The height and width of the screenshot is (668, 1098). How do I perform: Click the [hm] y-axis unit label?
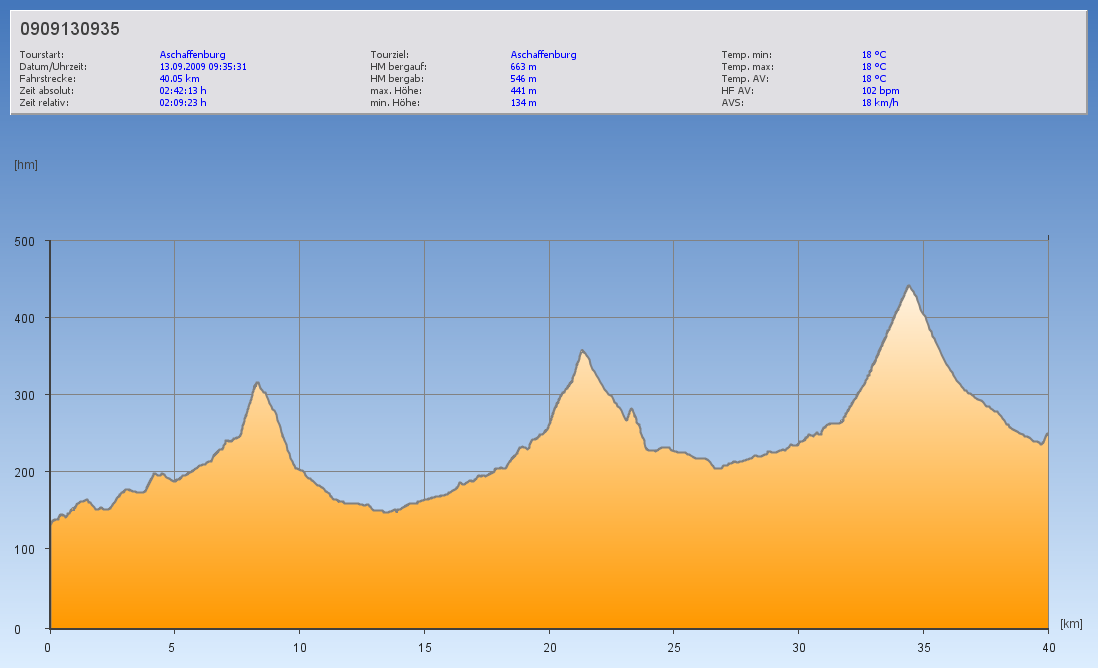(x=26, y=165)
